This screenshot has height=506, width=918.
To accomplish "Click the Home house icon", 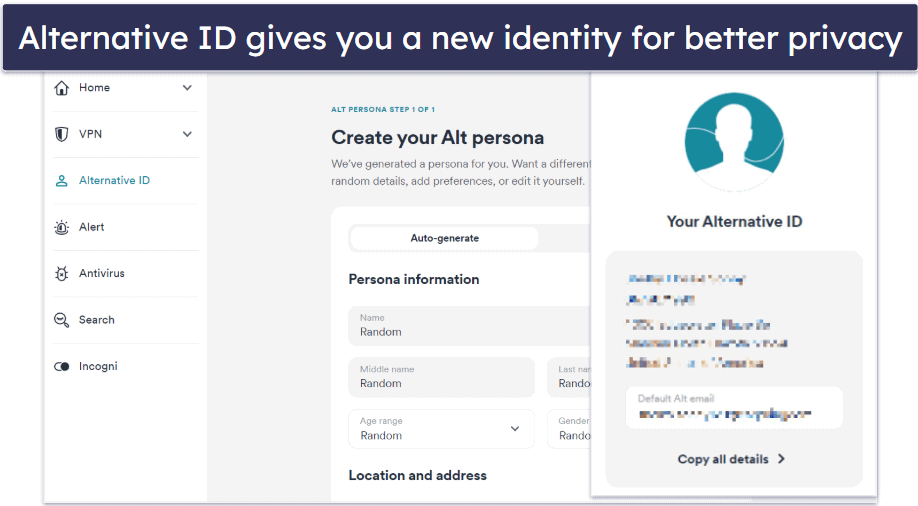I will [61, 88].
